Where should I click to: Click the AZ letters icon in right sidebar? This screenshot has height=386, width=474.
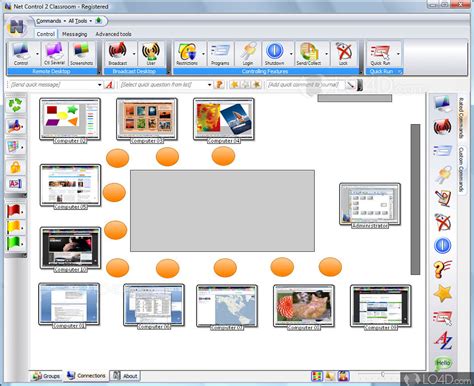(x=443, y=341)
